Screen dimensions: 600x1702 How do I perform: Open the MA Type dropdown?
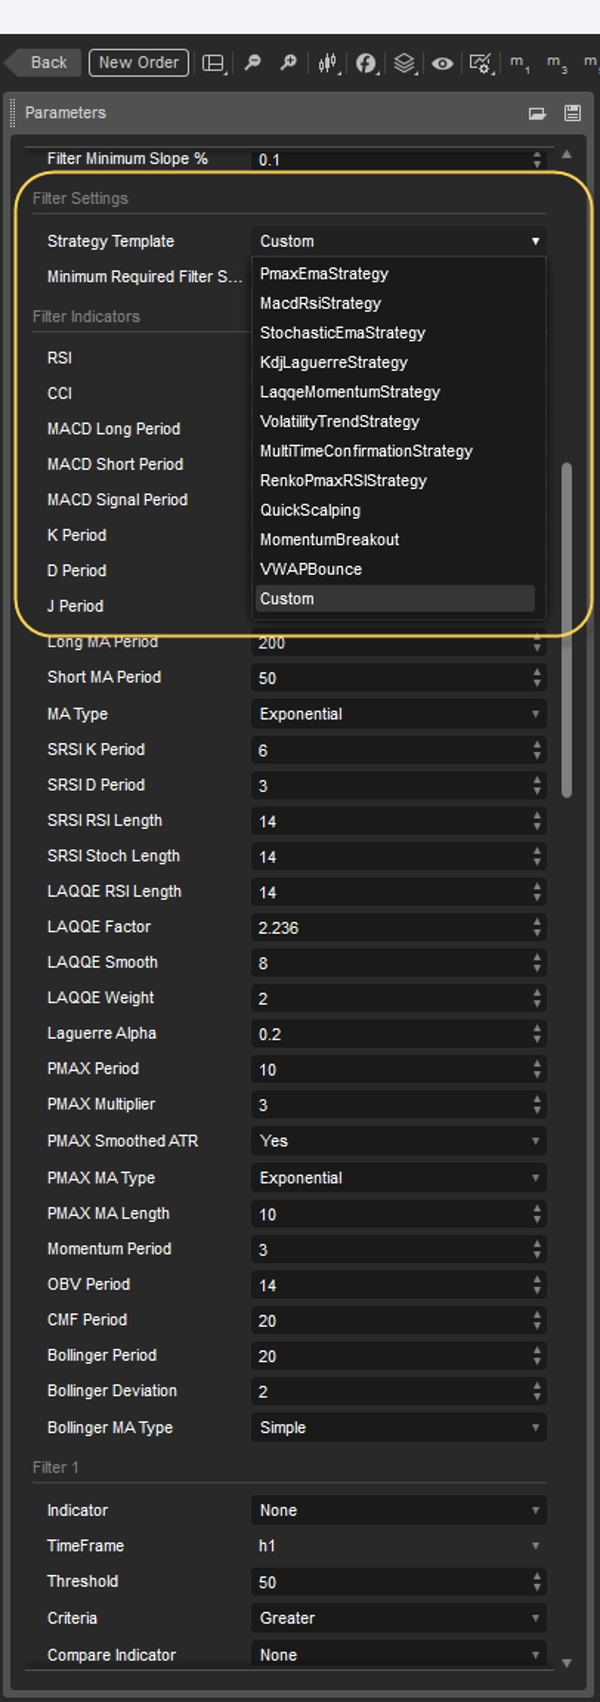pyautogui.click(x=397, y=714)
